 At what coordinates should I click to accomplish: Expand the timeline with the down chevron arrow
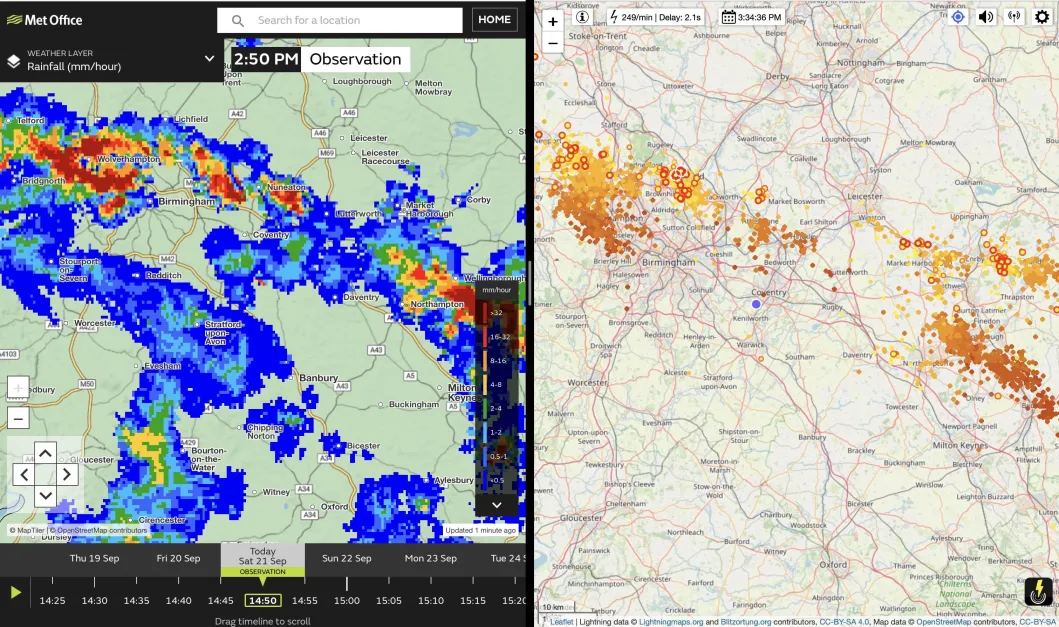click(45, 495)
